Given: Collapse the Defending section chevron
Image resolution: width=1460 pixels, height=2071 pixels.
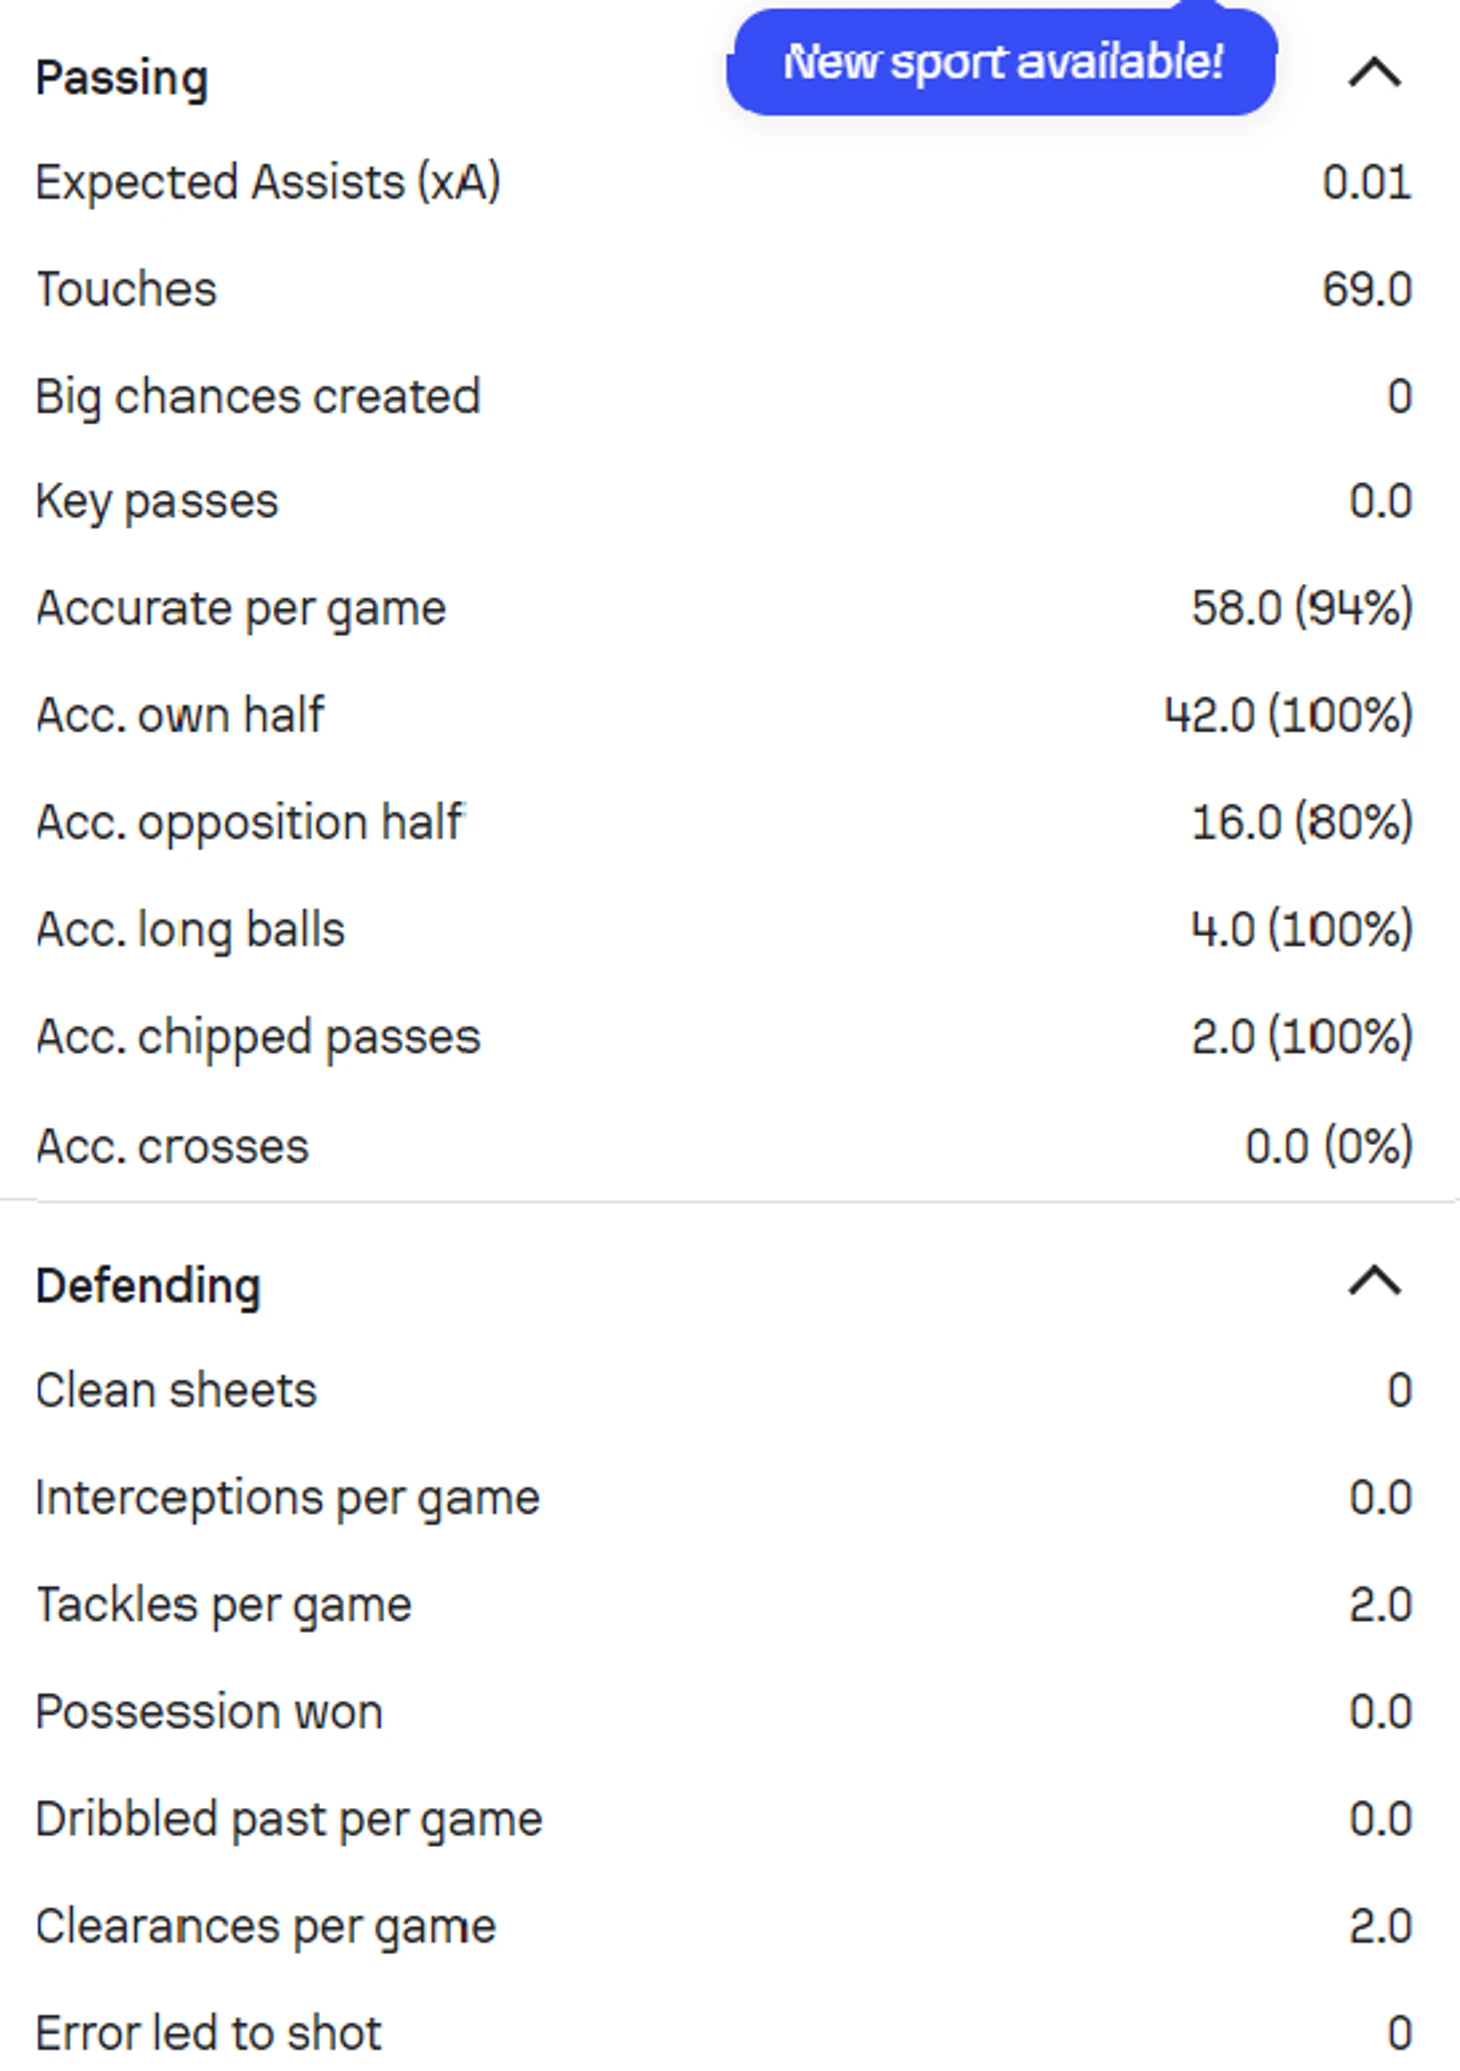Looking at the screenshot, I should (1375, 1281).
